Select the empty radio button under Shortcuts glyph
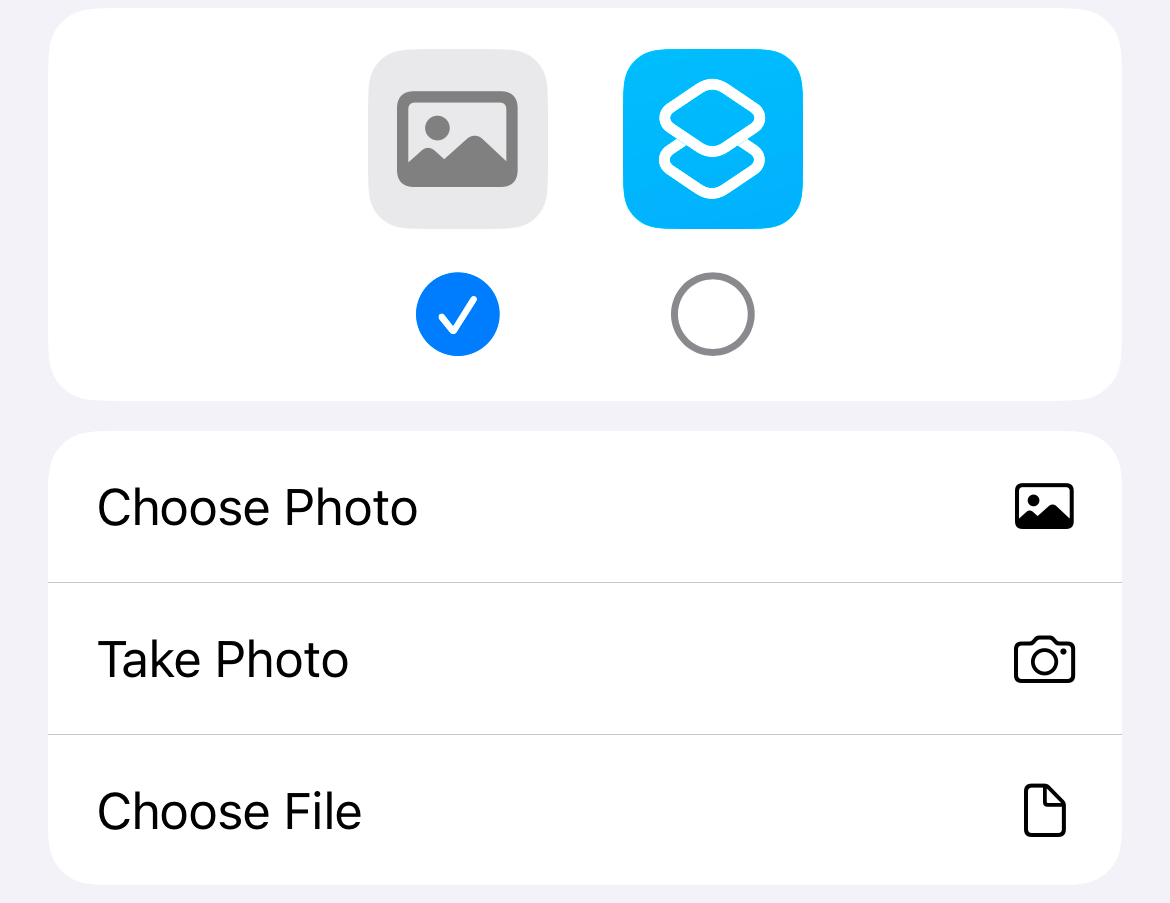 [712, 315]
